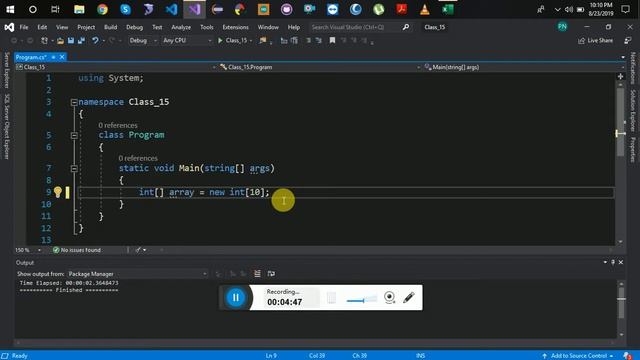Click the webcam icon in the recorder bar
Screen dimensions: 640x360
(x=389, y=298)
